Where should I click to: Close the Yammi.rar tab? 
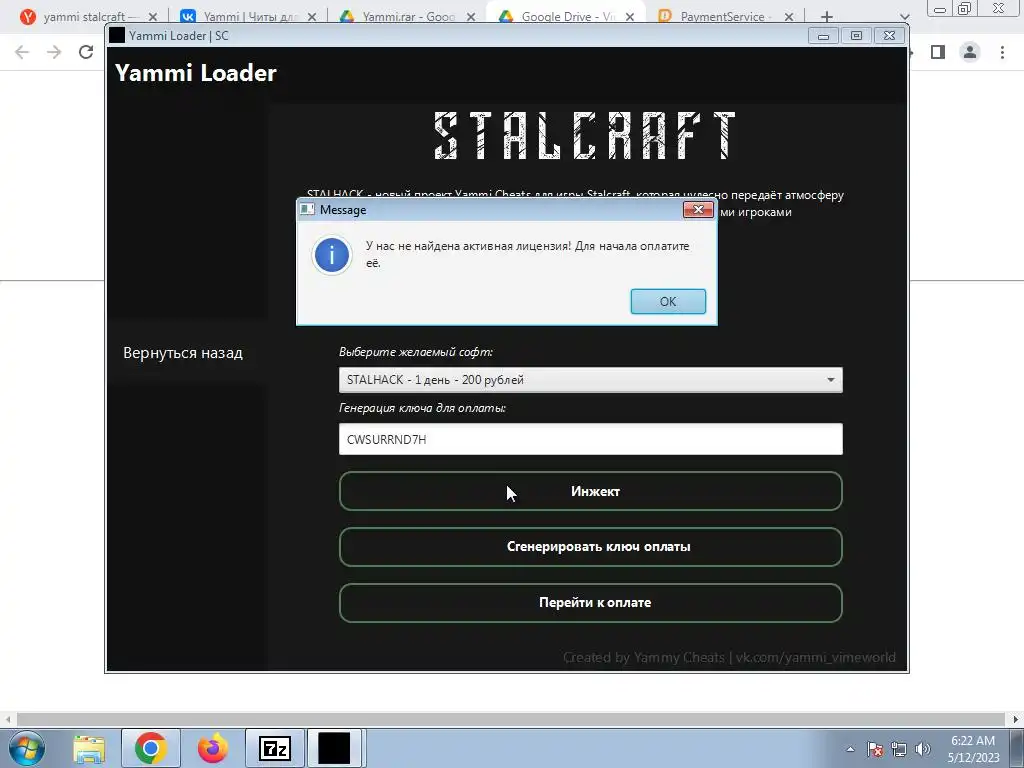point(471,17)
